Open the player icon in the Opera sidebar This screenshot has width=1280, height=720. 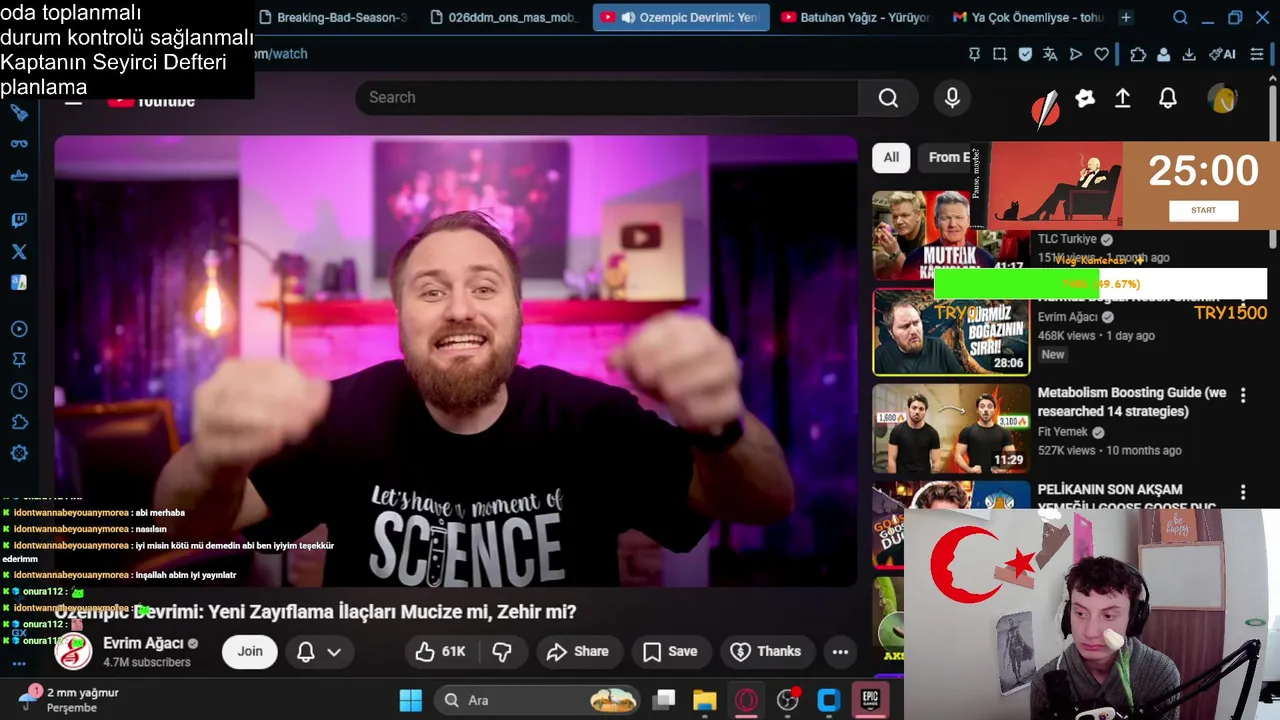19,329
